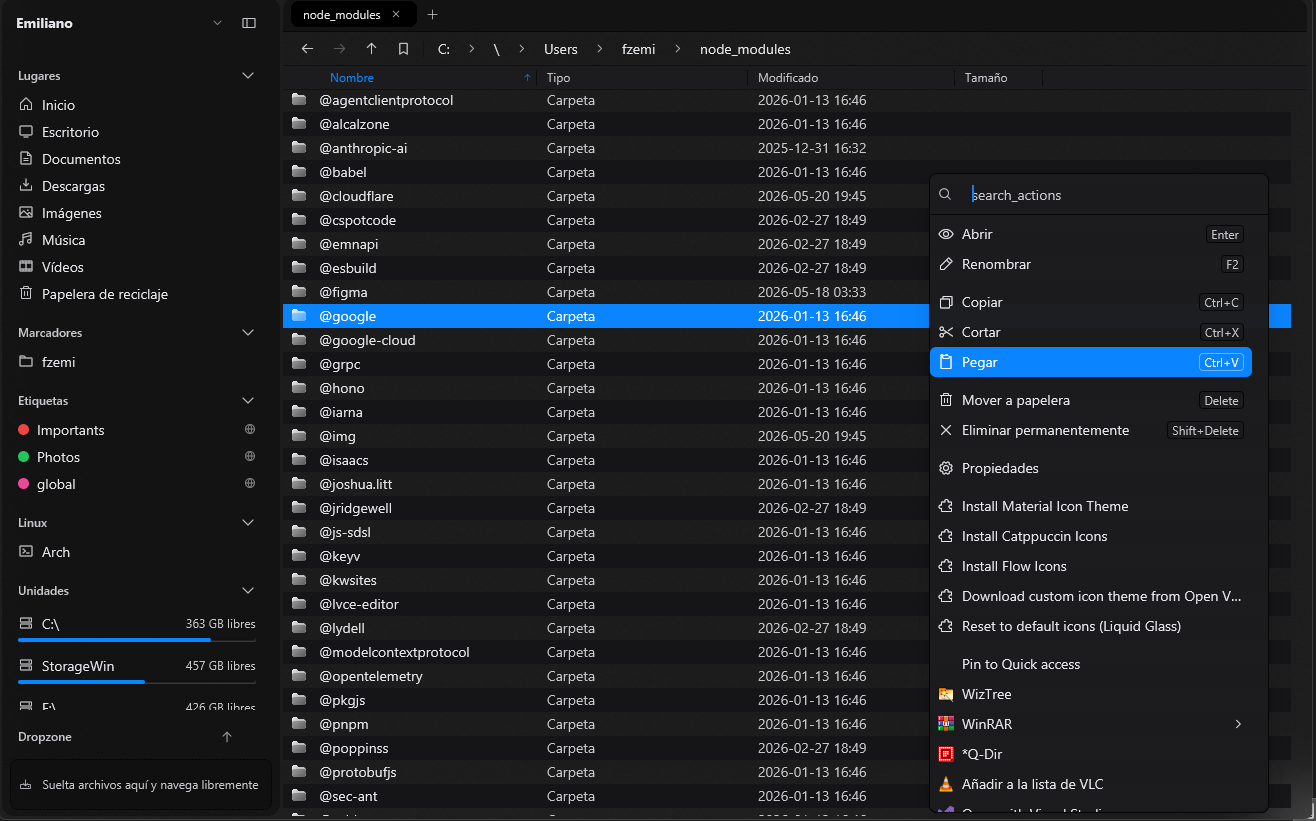The image size is (1316, 821).
Task: Click the @babel folder icon
Action: 298,172
